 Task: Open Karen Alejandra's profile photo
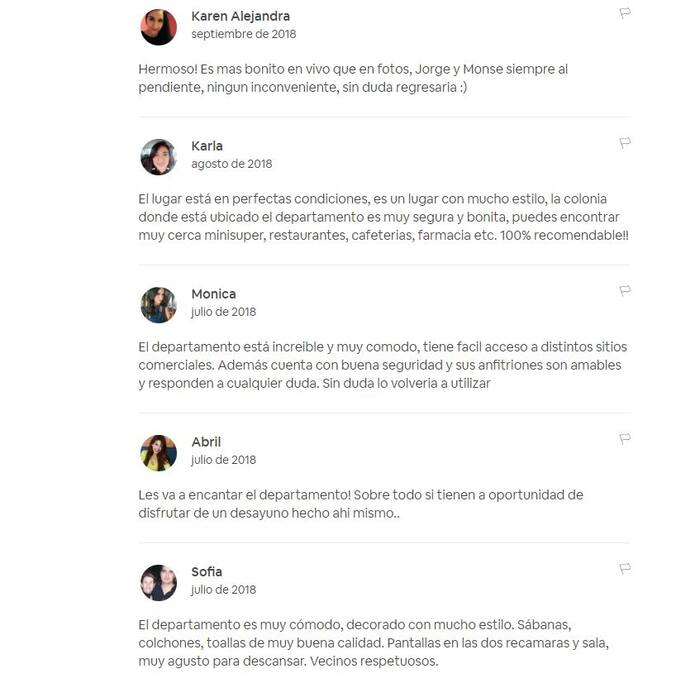tap(159, 27)
